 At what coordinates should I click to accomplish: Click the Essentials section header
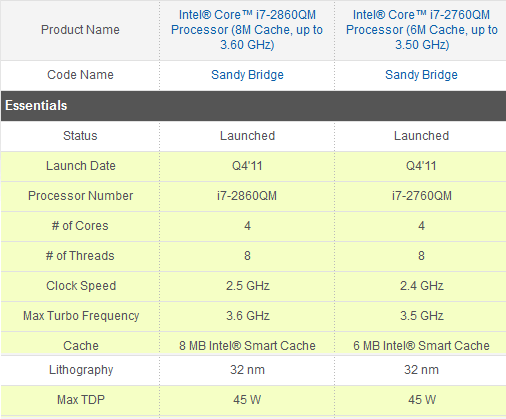tap(253, 106)
